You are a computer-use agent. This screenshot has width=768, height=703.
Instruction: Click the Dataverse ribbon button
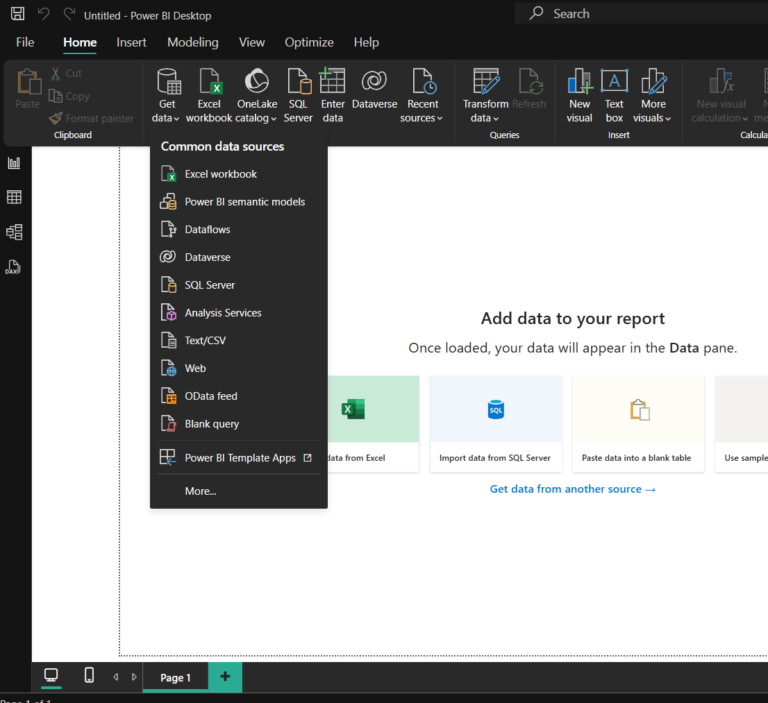pos(374,89)
